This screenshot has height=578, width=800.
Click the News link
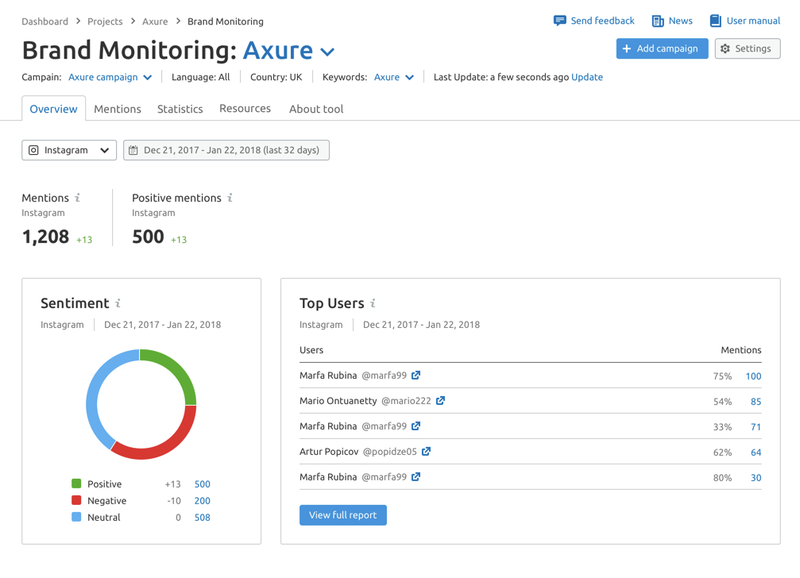tap(681, 21)
